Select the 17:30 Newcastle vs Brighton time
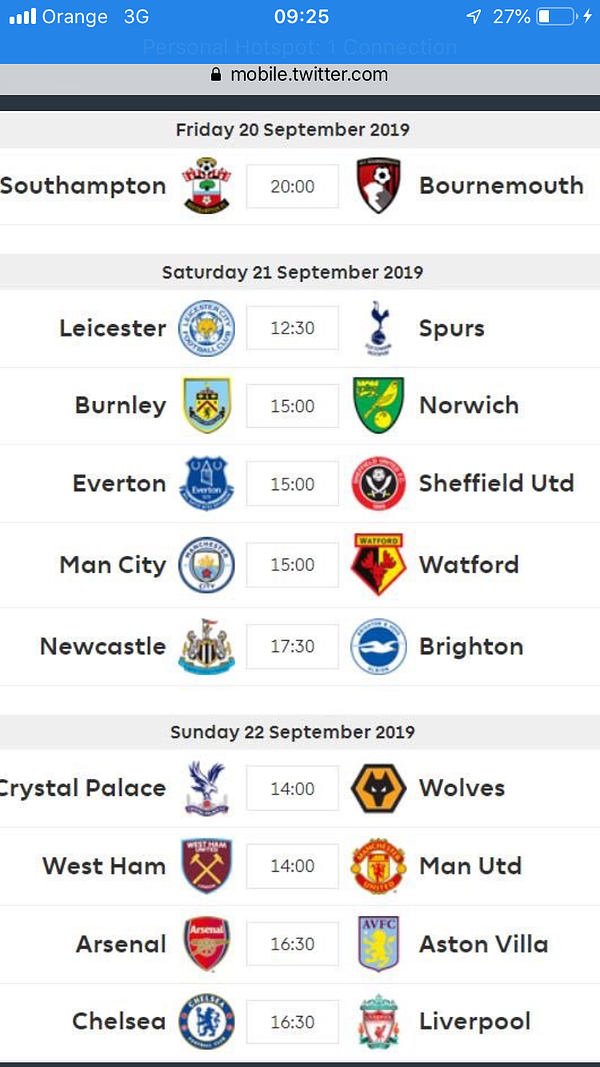 tap(293, 646)
